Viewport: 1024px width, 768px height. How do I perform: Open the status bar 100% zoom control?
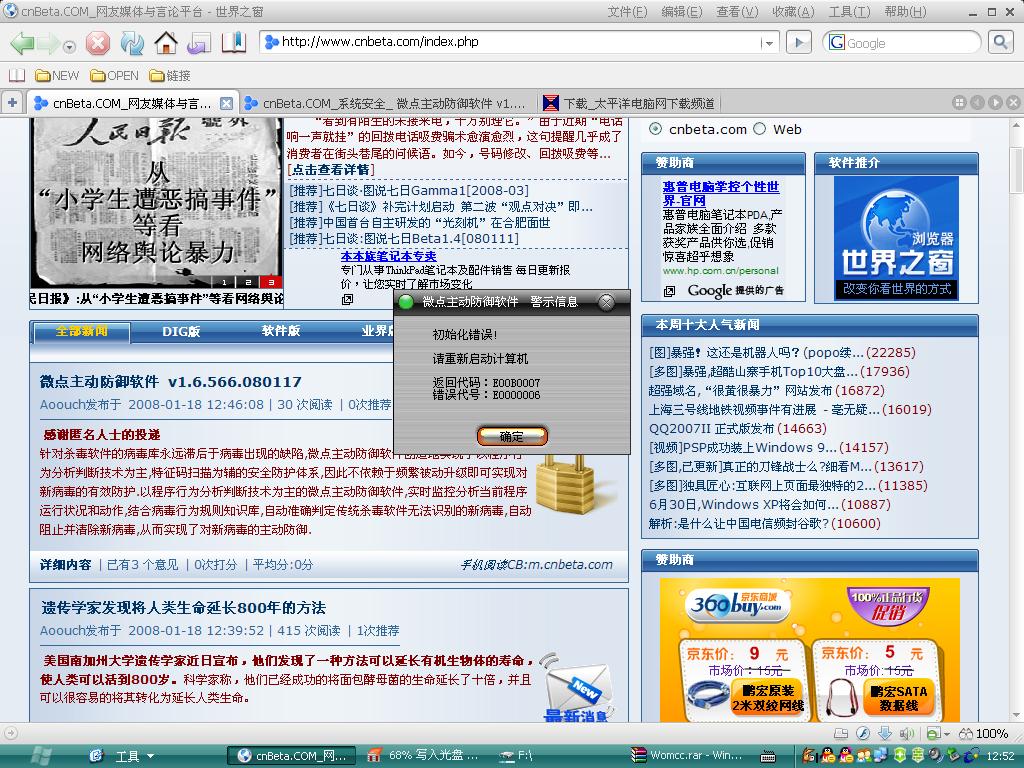[x=982, y=733]
